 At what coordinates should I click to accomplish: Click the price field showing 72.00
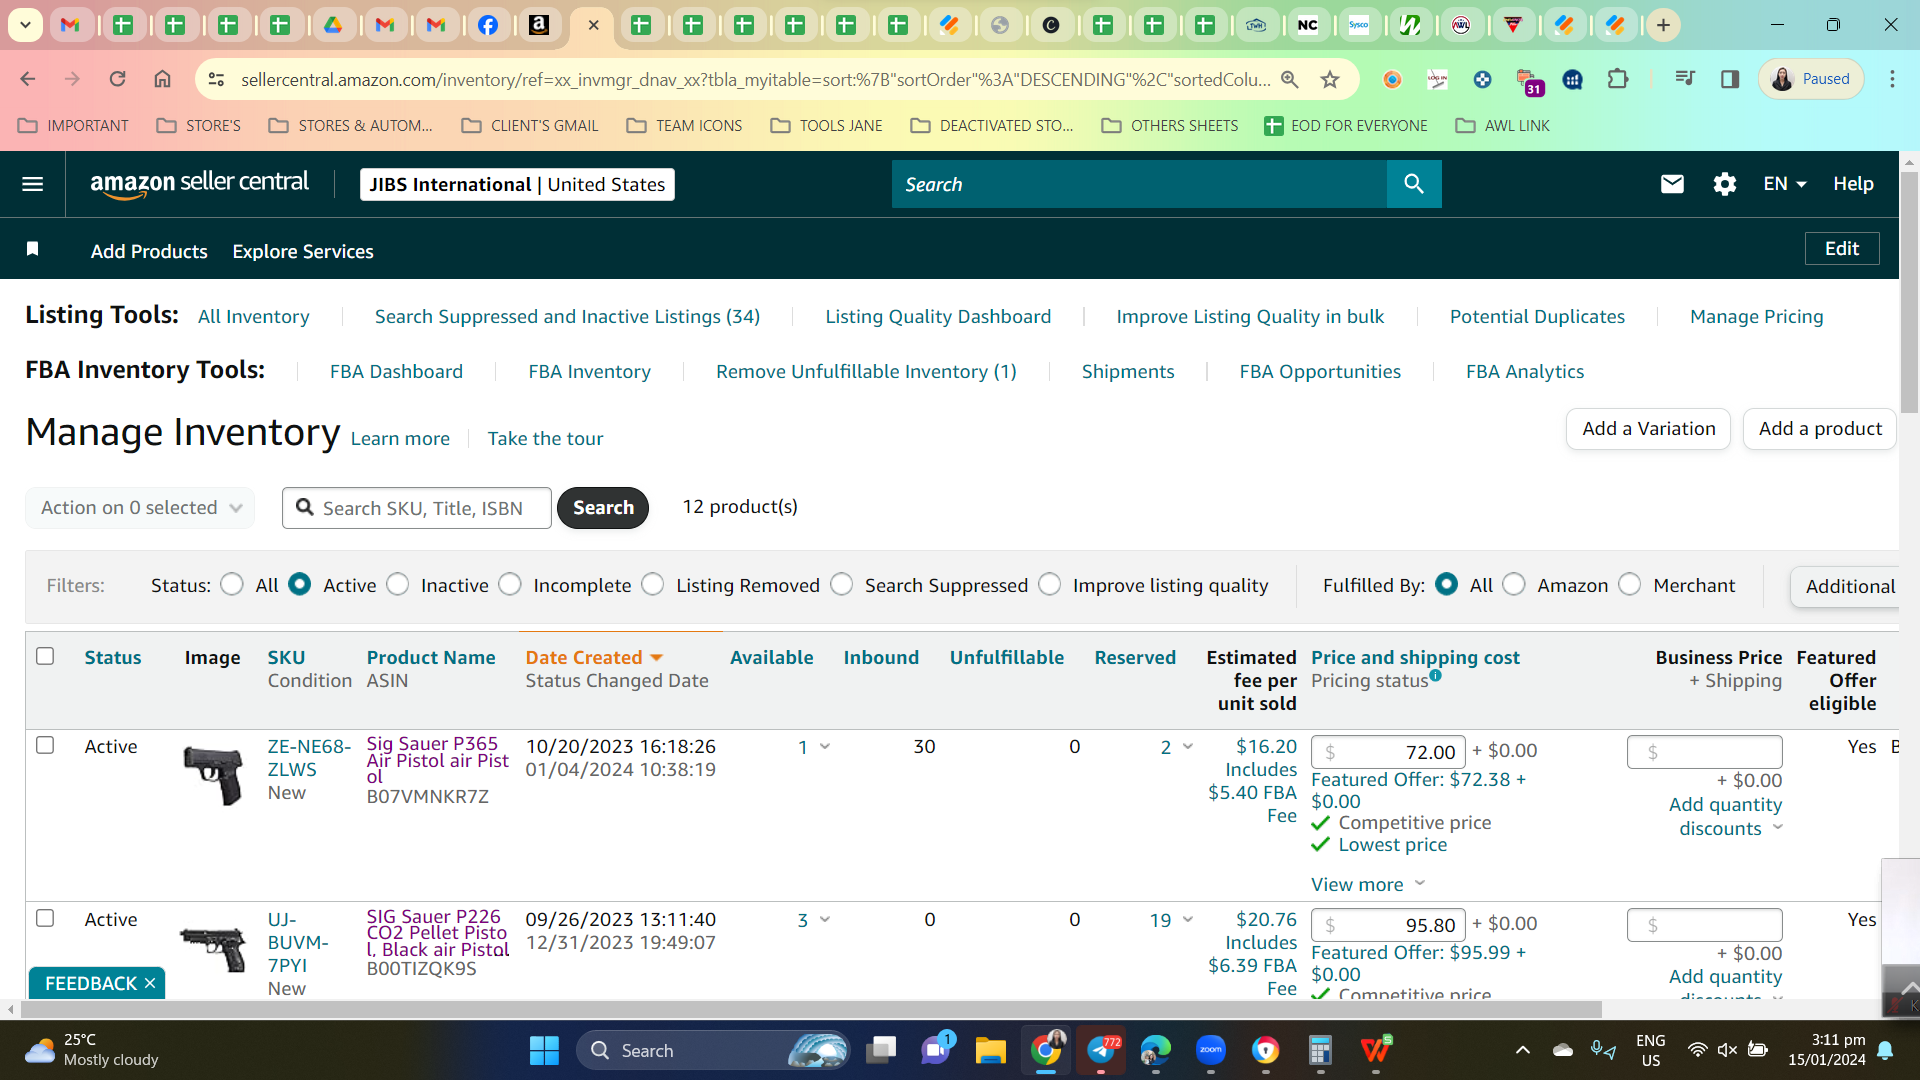pyautogui.click(x=1388, y=751)
